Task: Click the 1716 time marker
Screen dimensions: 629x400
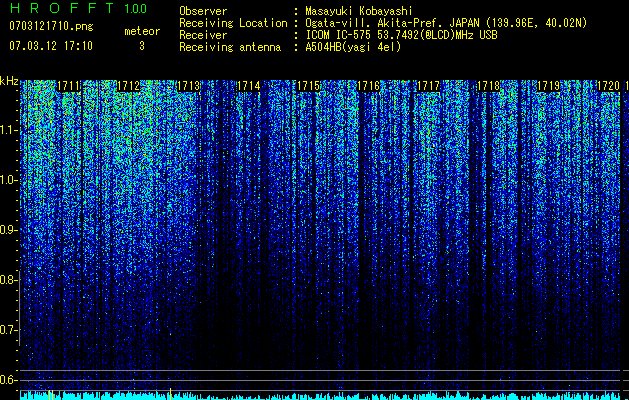Action: pos(369,86)
